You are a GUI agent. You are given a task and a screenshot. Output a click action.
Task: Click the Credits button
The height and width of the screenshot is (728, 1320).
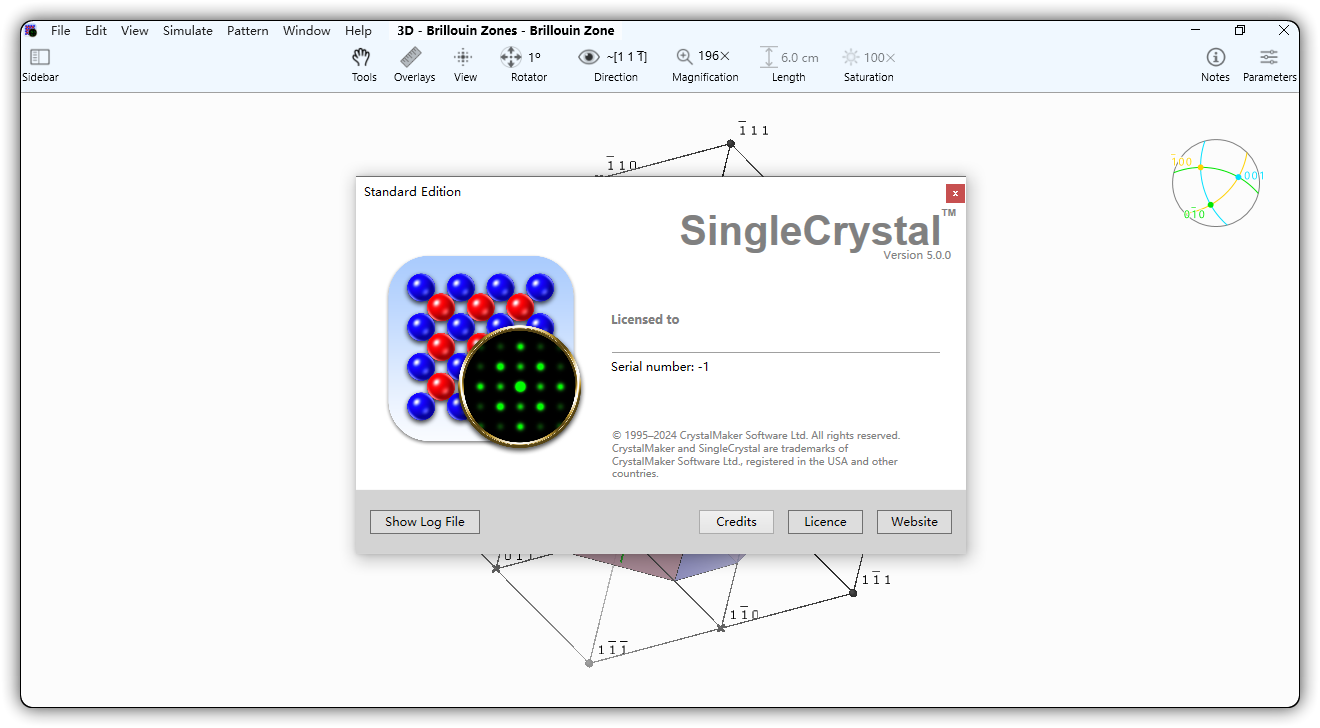click(x=737, y=521)
